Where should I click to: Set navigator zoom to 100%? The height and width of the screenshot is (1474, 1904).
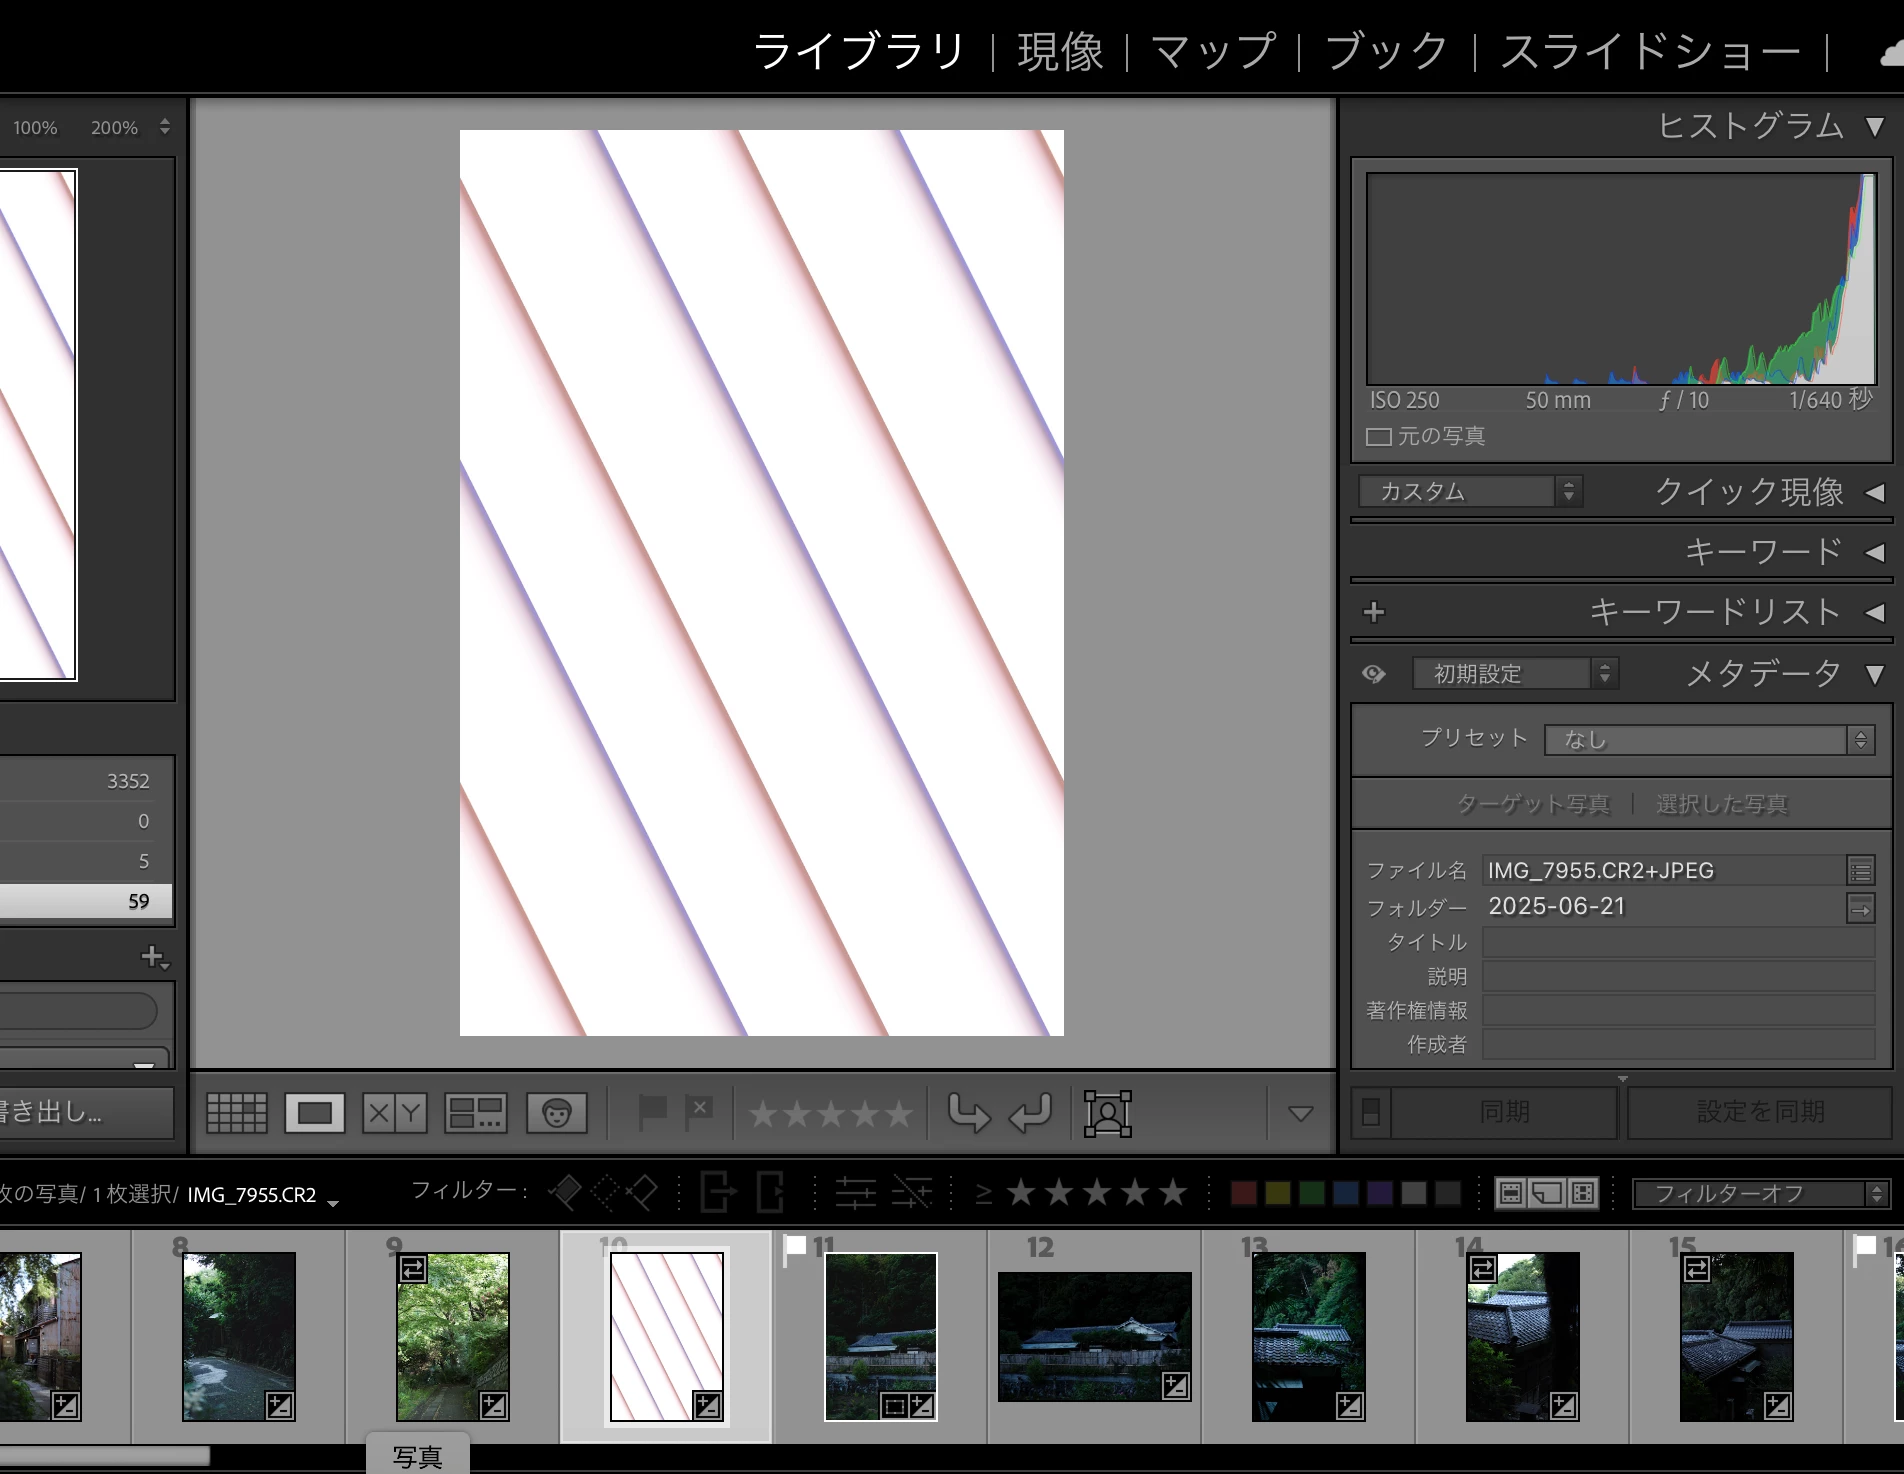click(x=35, y=128)
